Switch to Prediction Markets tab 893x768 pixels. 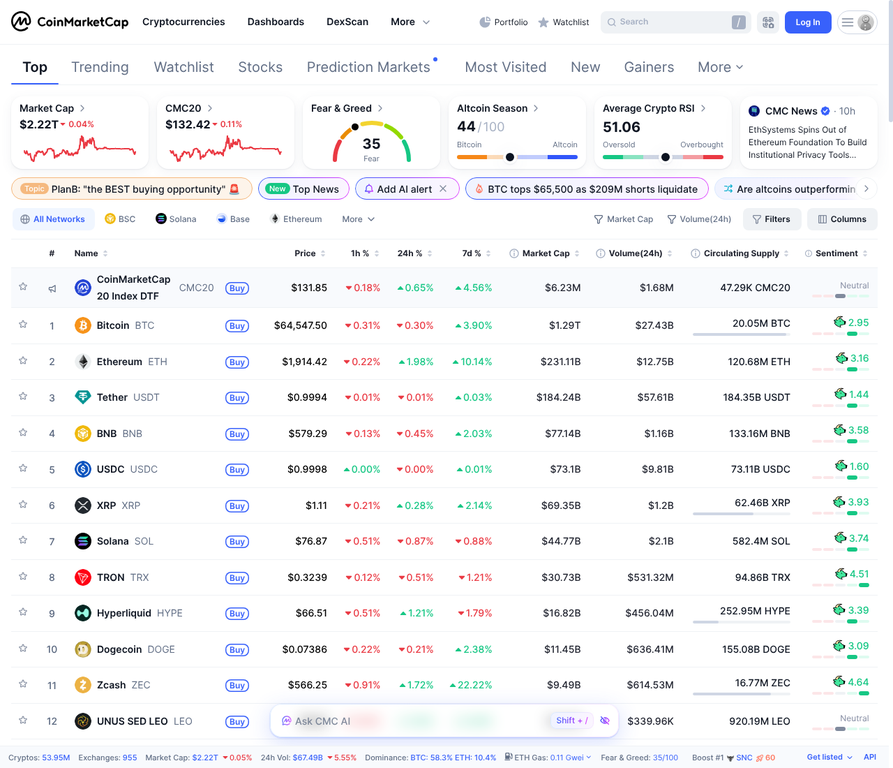[x=368, y=67]
